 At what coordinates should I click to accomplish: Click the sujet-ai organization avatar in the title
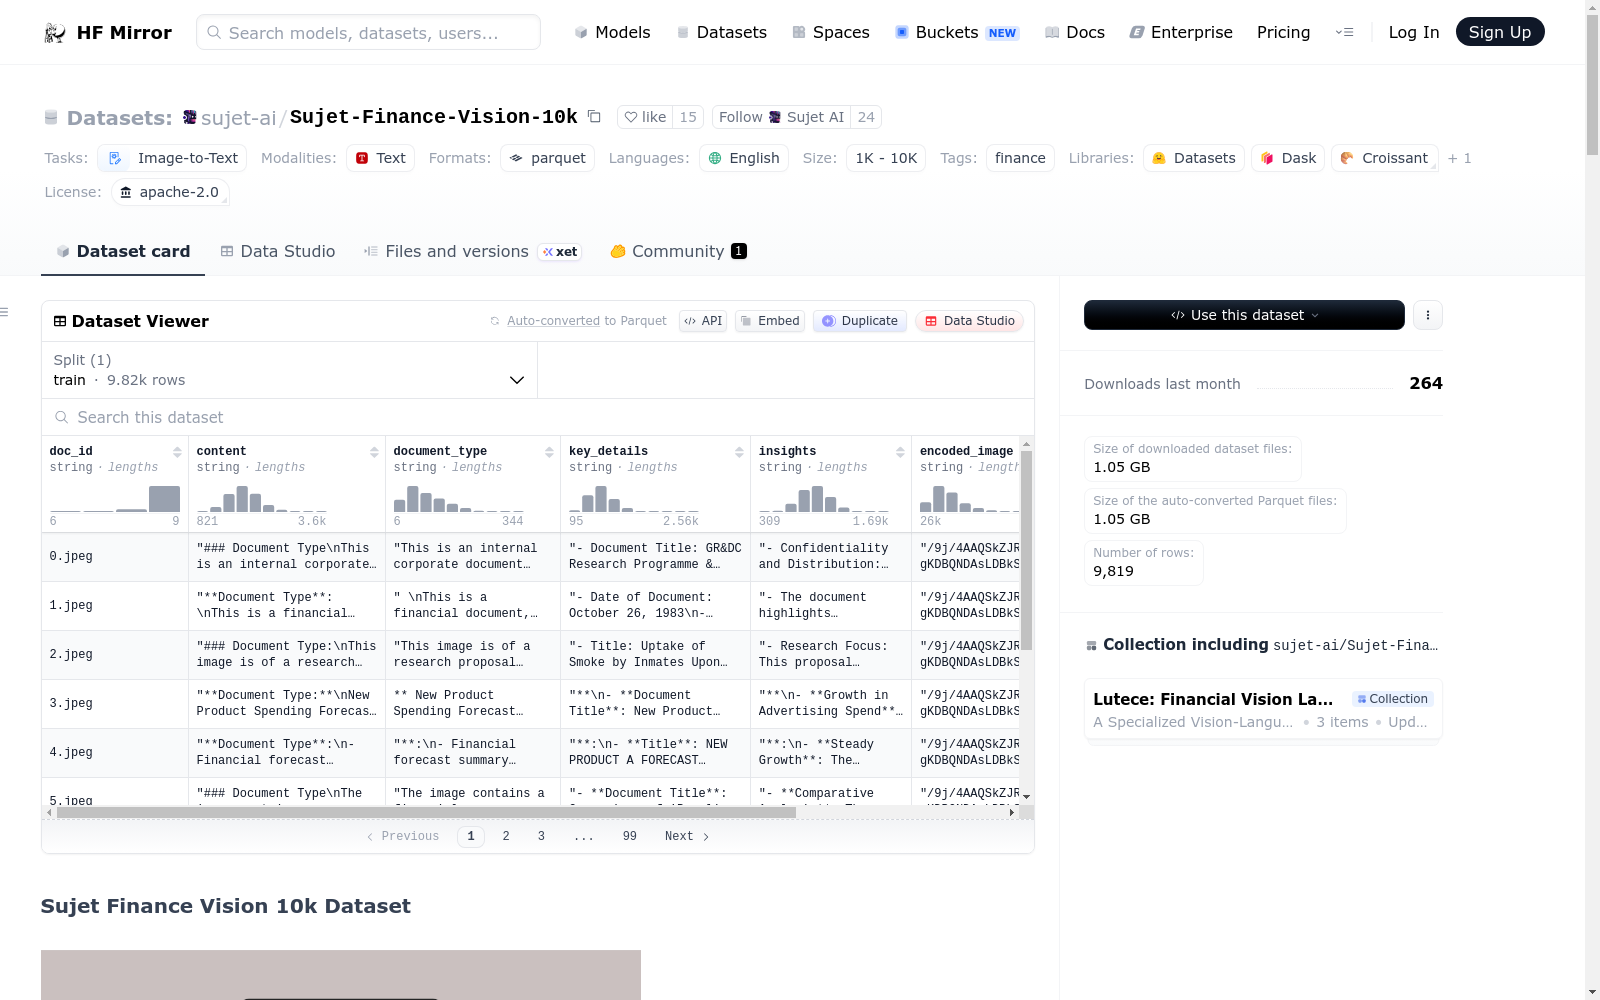tap(190, 117)
